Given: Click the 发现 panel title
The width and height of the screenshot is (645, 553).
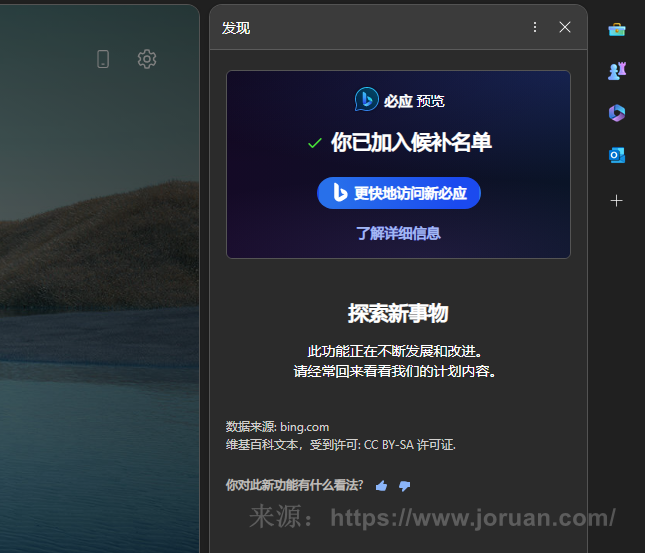Looking at the screenshot, I should tap(236, 28).
